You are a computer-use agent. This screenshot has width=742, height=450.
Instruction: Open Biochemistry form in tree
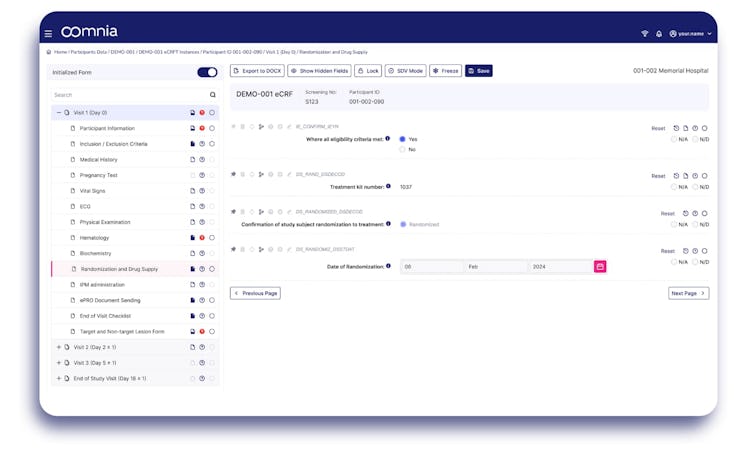pos(96,253)
